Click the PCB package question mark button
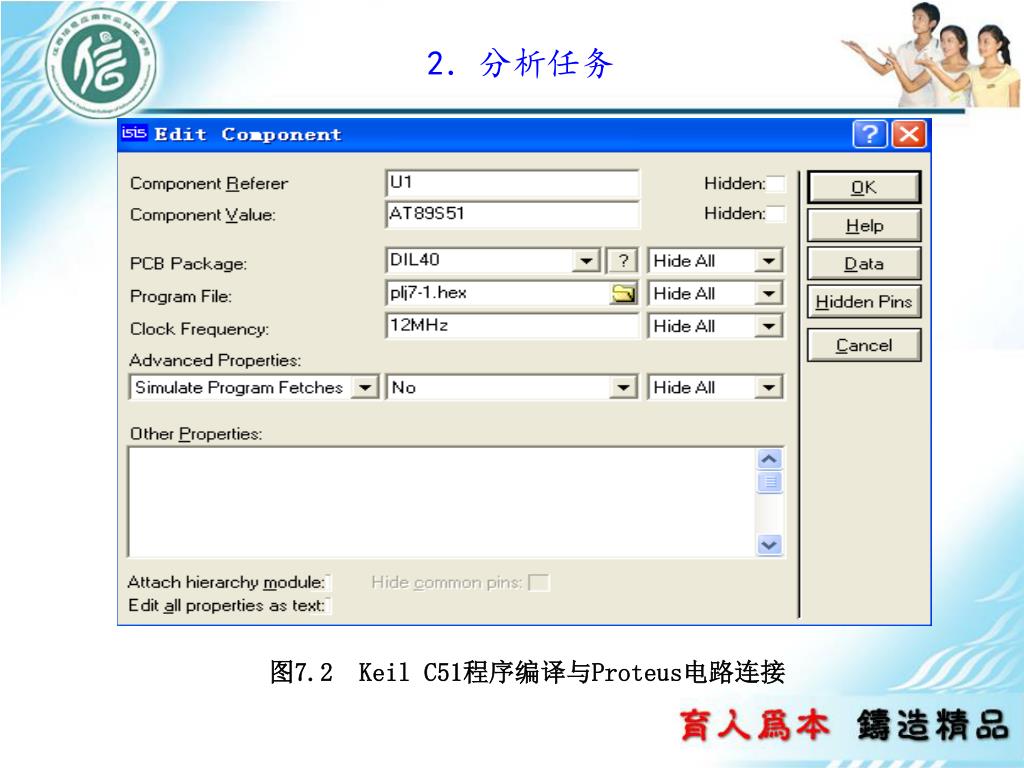Screen dimensions: 1024x768 coord(623,261)
